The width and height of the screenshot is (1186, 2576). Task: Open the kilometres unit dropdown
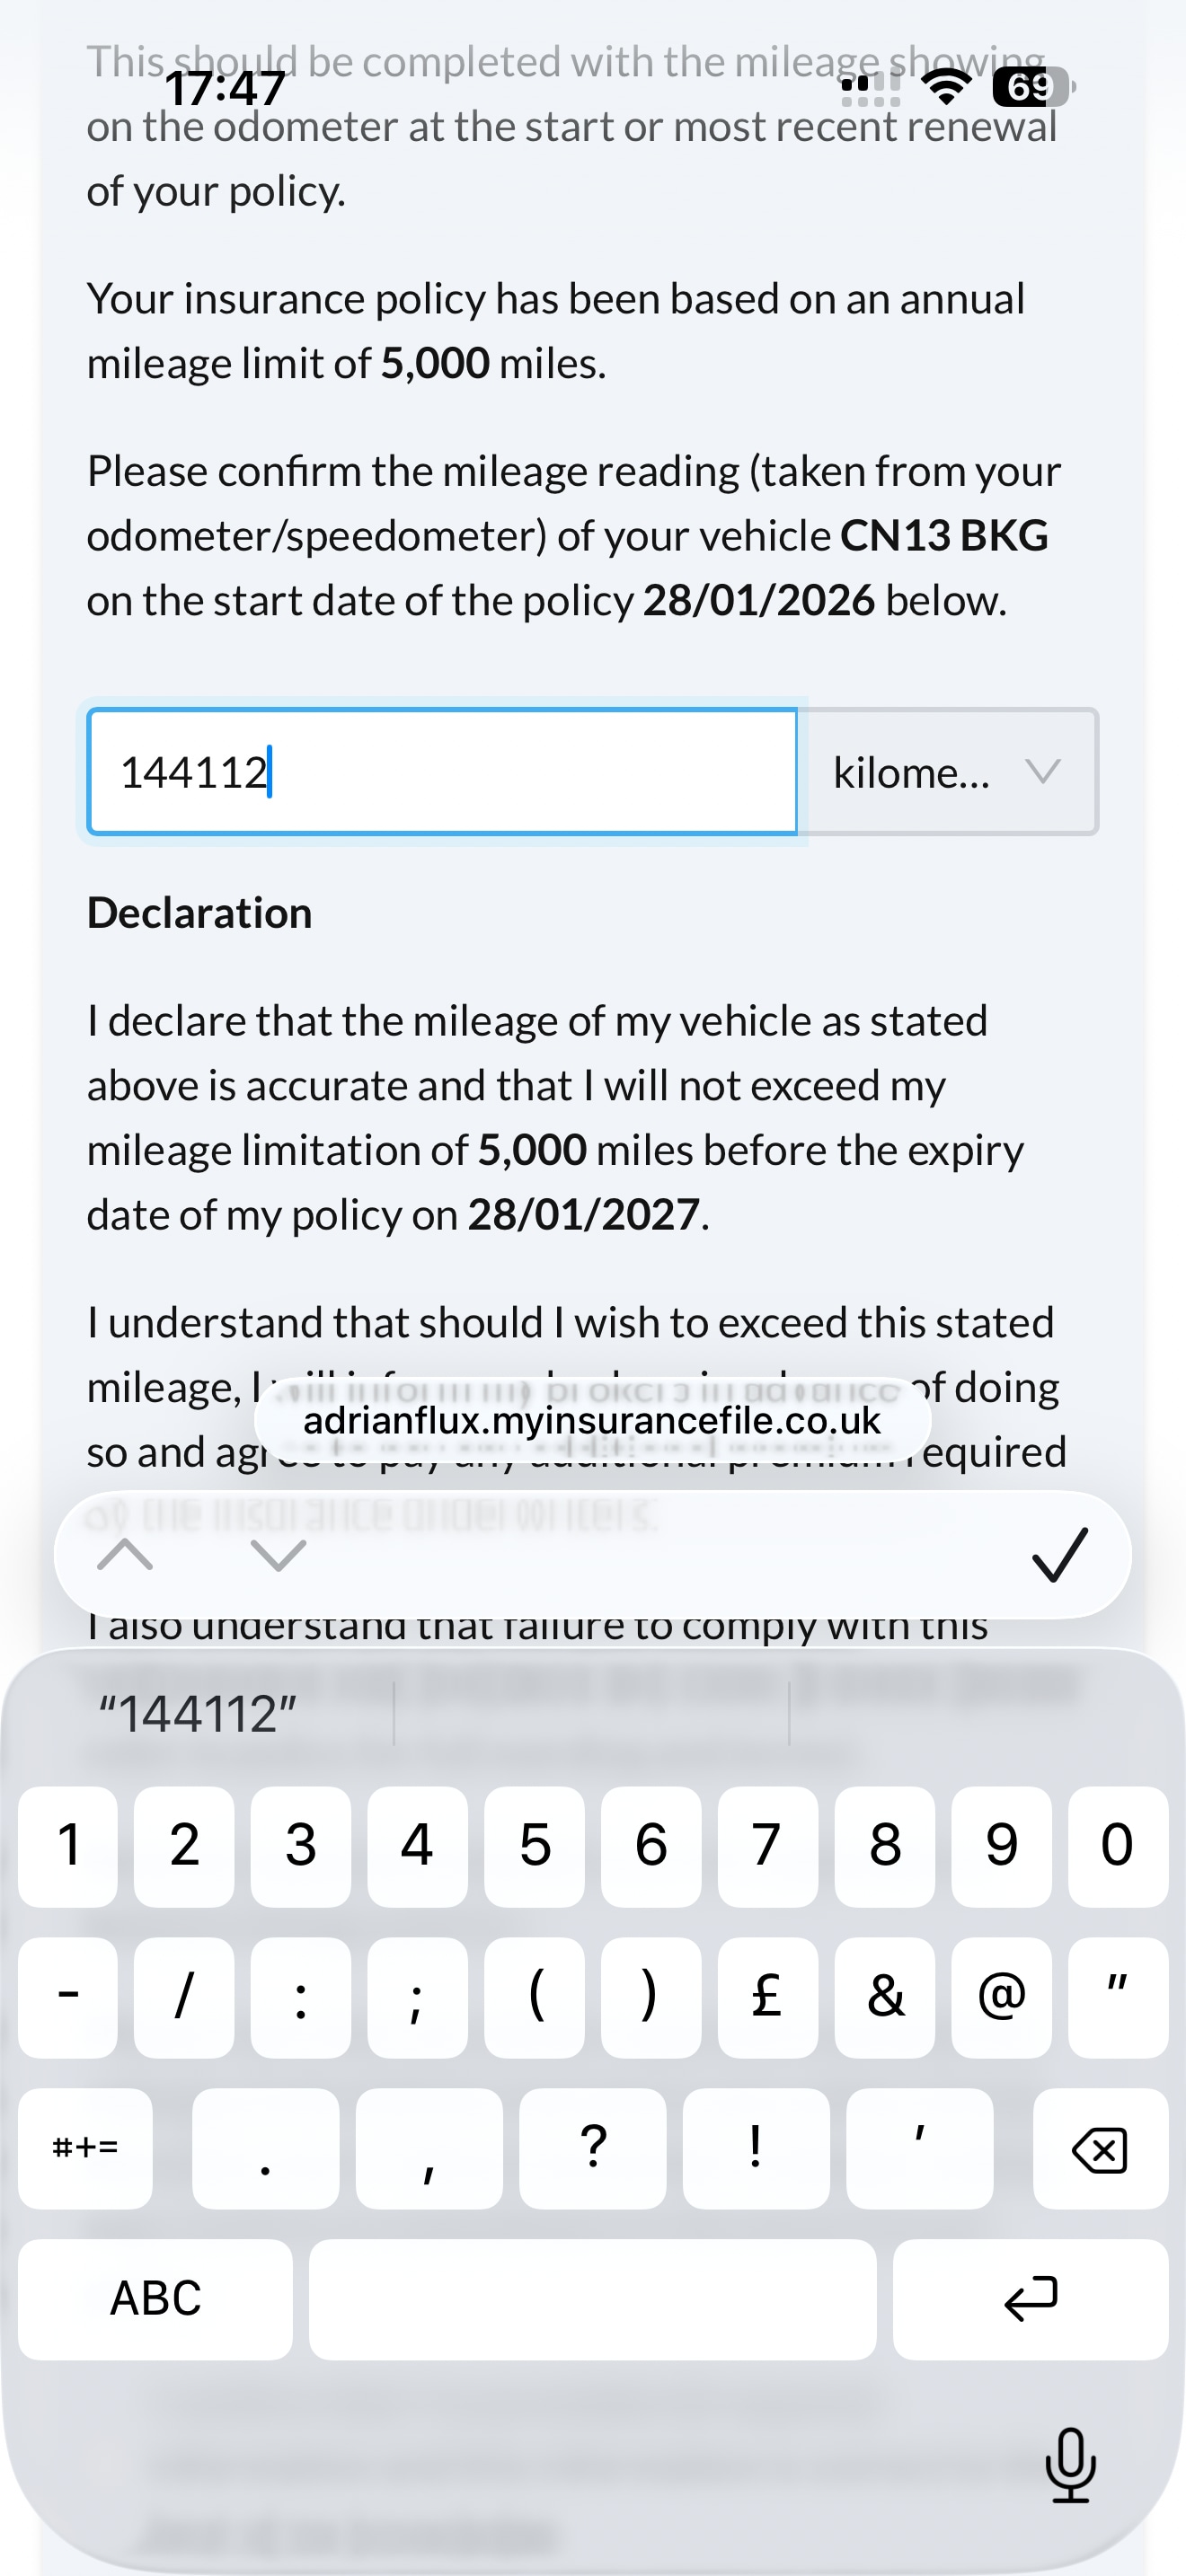click(x=950, y=772)
